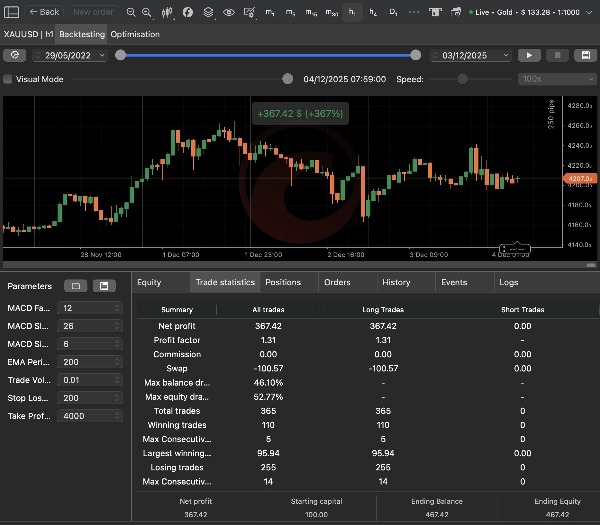600x525 pixels.
Task: Open the Equity tab
Action: [149, 282]
